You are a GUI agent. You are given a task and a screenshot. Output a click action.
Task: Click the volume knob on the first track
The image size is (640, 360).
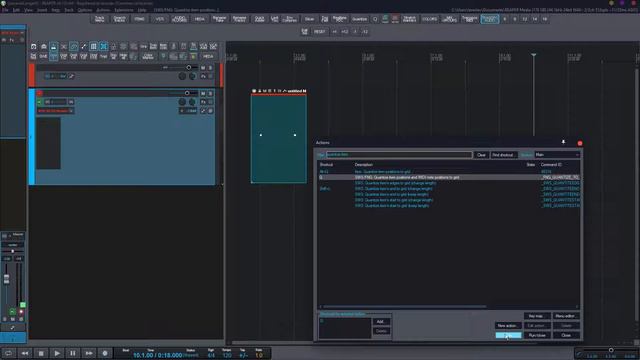click(189, 67)
